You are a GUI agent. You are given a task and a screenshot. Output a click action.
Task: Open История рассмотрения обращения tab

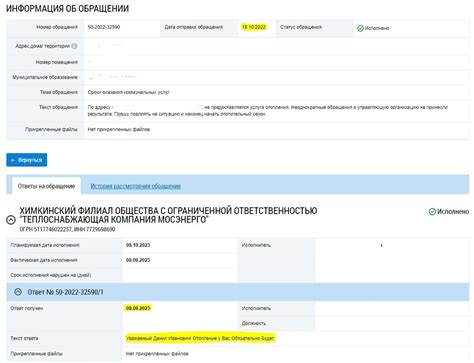[x=136, y=186]
